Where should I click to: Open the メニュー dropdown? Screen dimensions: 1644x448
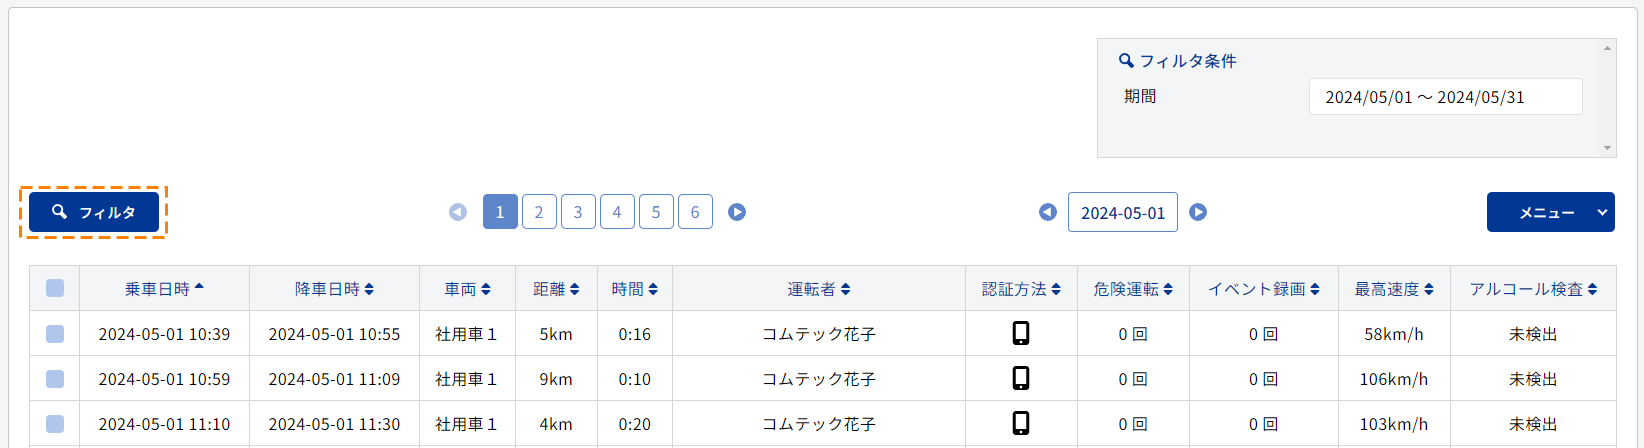(x=1550, y=212)
